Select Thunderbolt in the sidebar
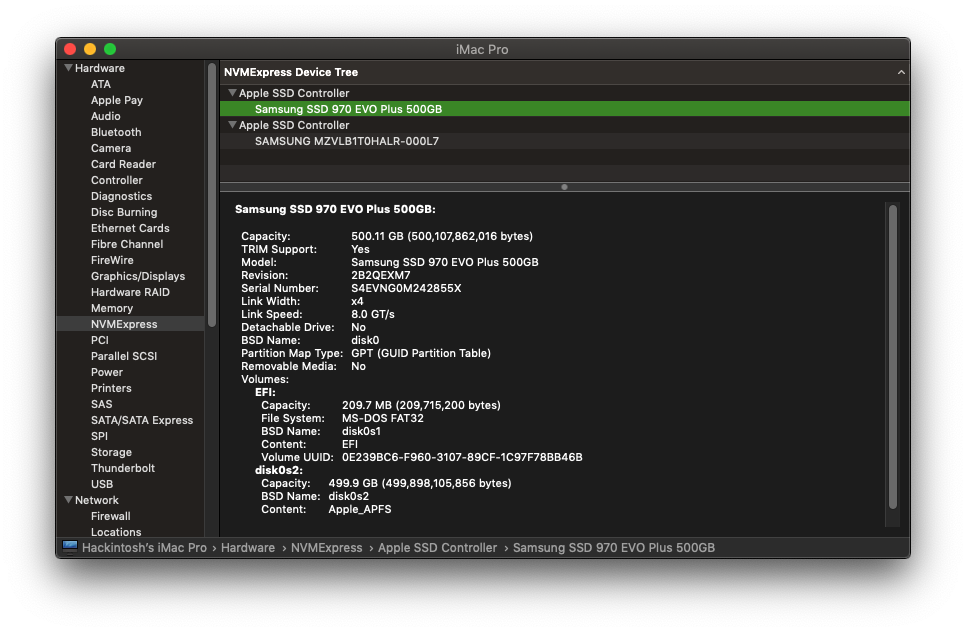The image size is (966, 632). tap(123, 468)
